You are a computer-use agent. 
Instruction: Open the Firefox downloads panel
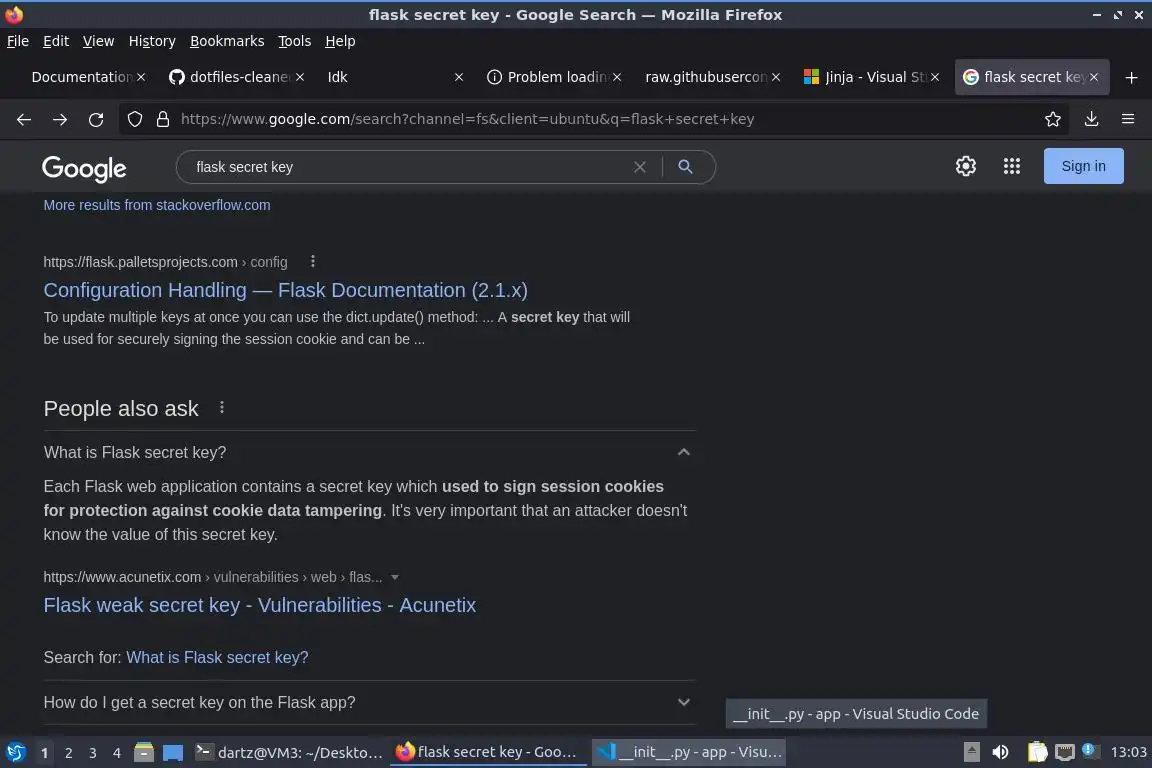pos(1092,119)
